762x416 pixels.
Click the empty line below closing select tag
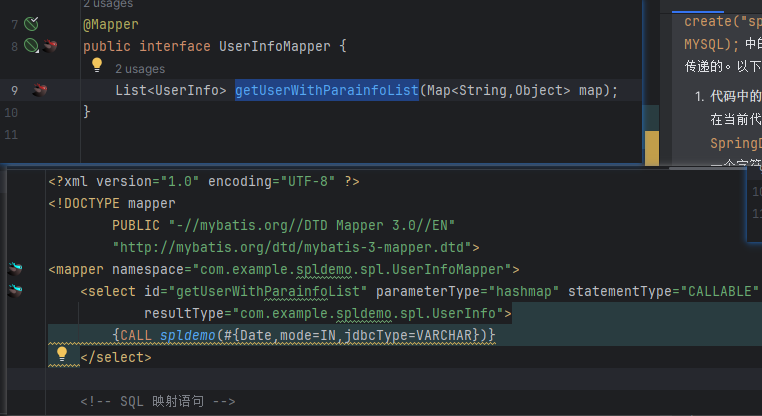300,378
